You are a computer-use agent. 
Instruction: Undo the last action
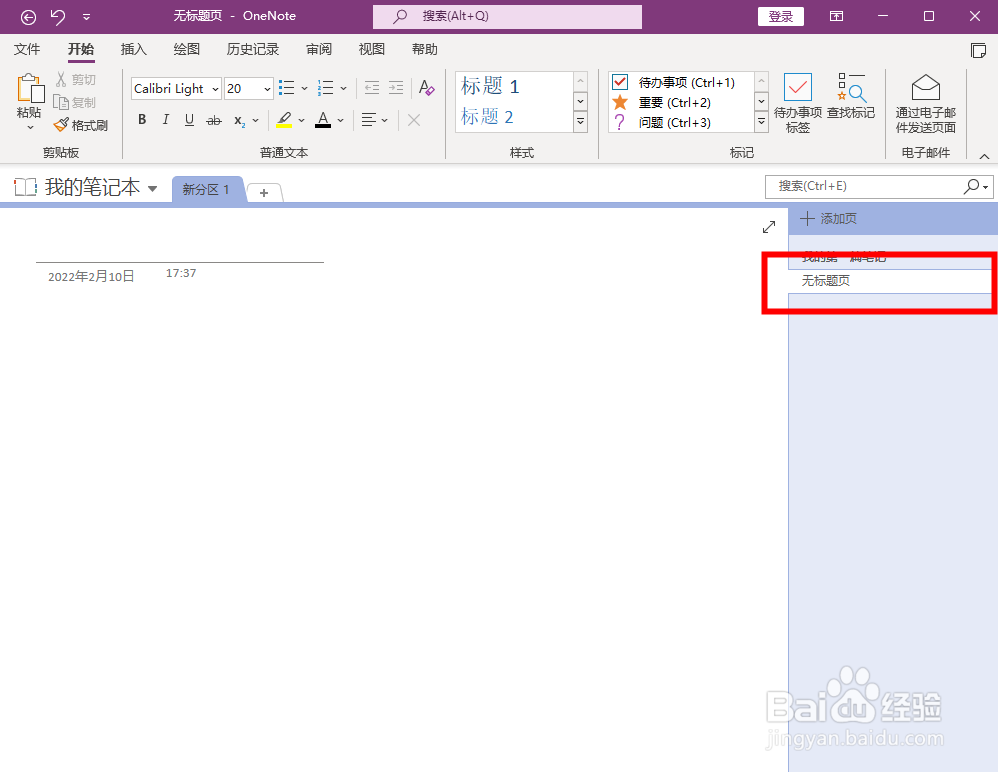tap(58, 17)
